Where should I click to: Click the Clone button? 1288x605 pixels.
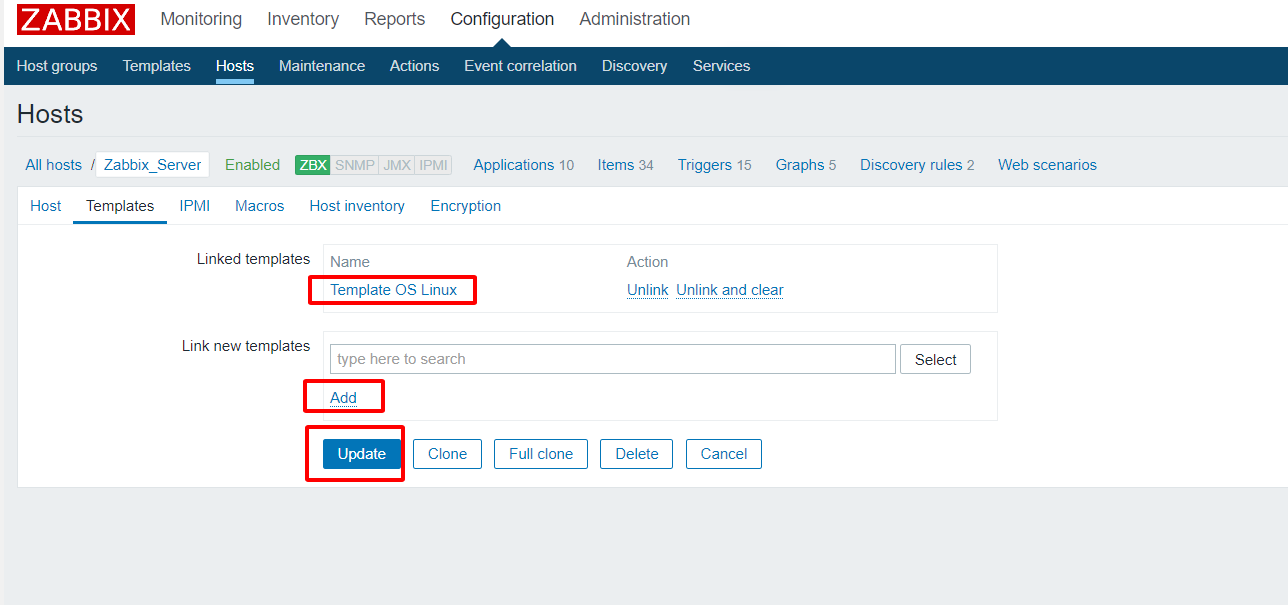pos(448,454)
